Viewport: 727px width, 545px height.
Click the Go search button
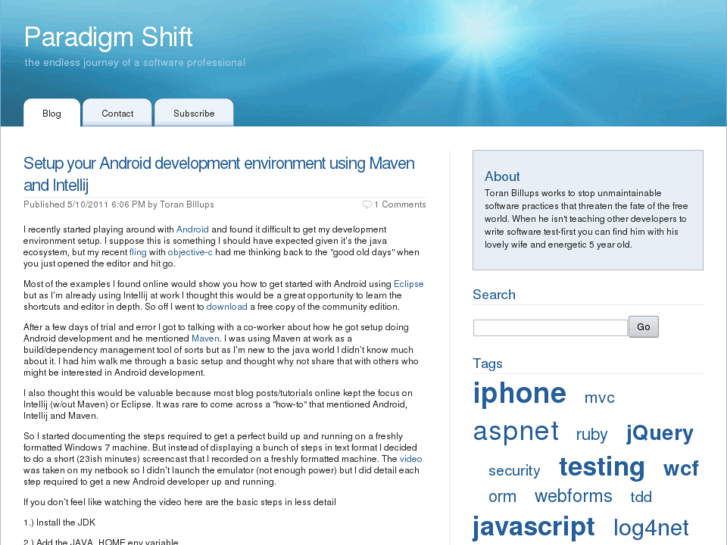pos(643,327)
